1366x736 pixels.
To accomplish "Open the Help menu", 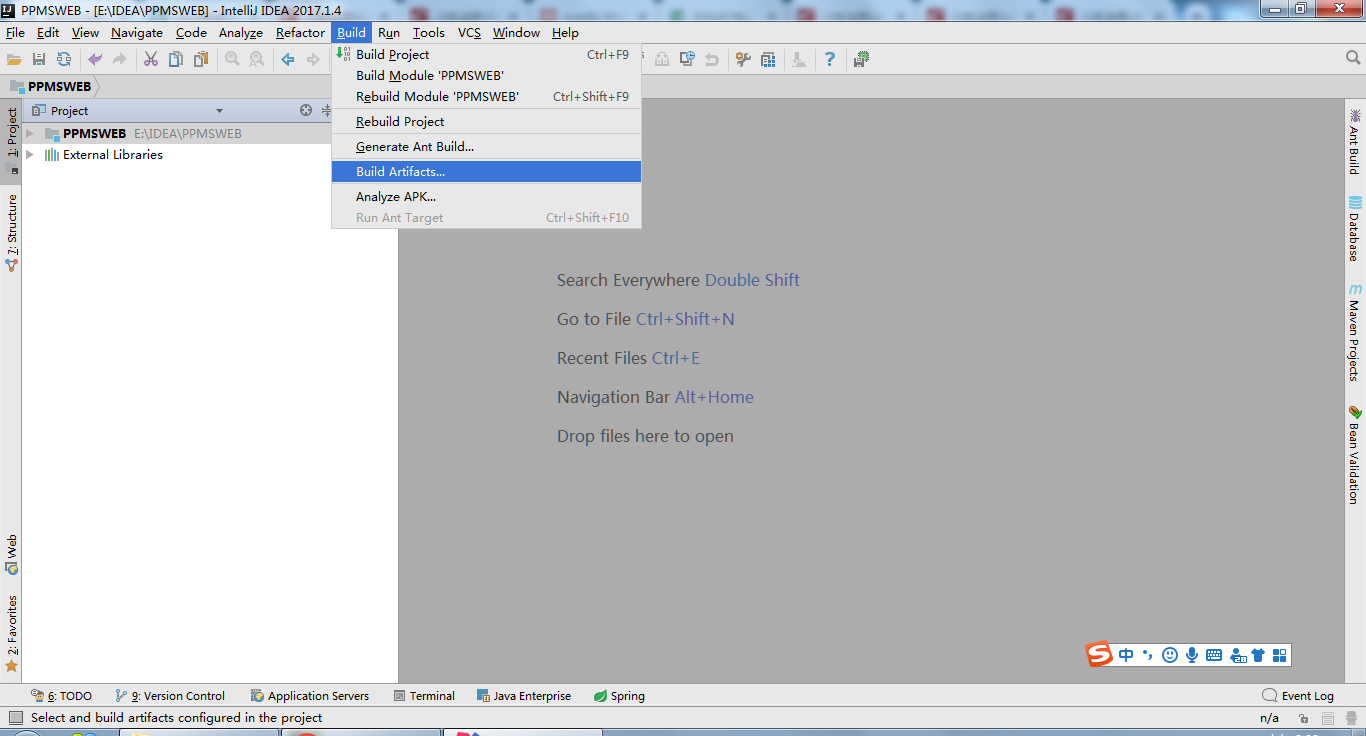I will 565,33.
